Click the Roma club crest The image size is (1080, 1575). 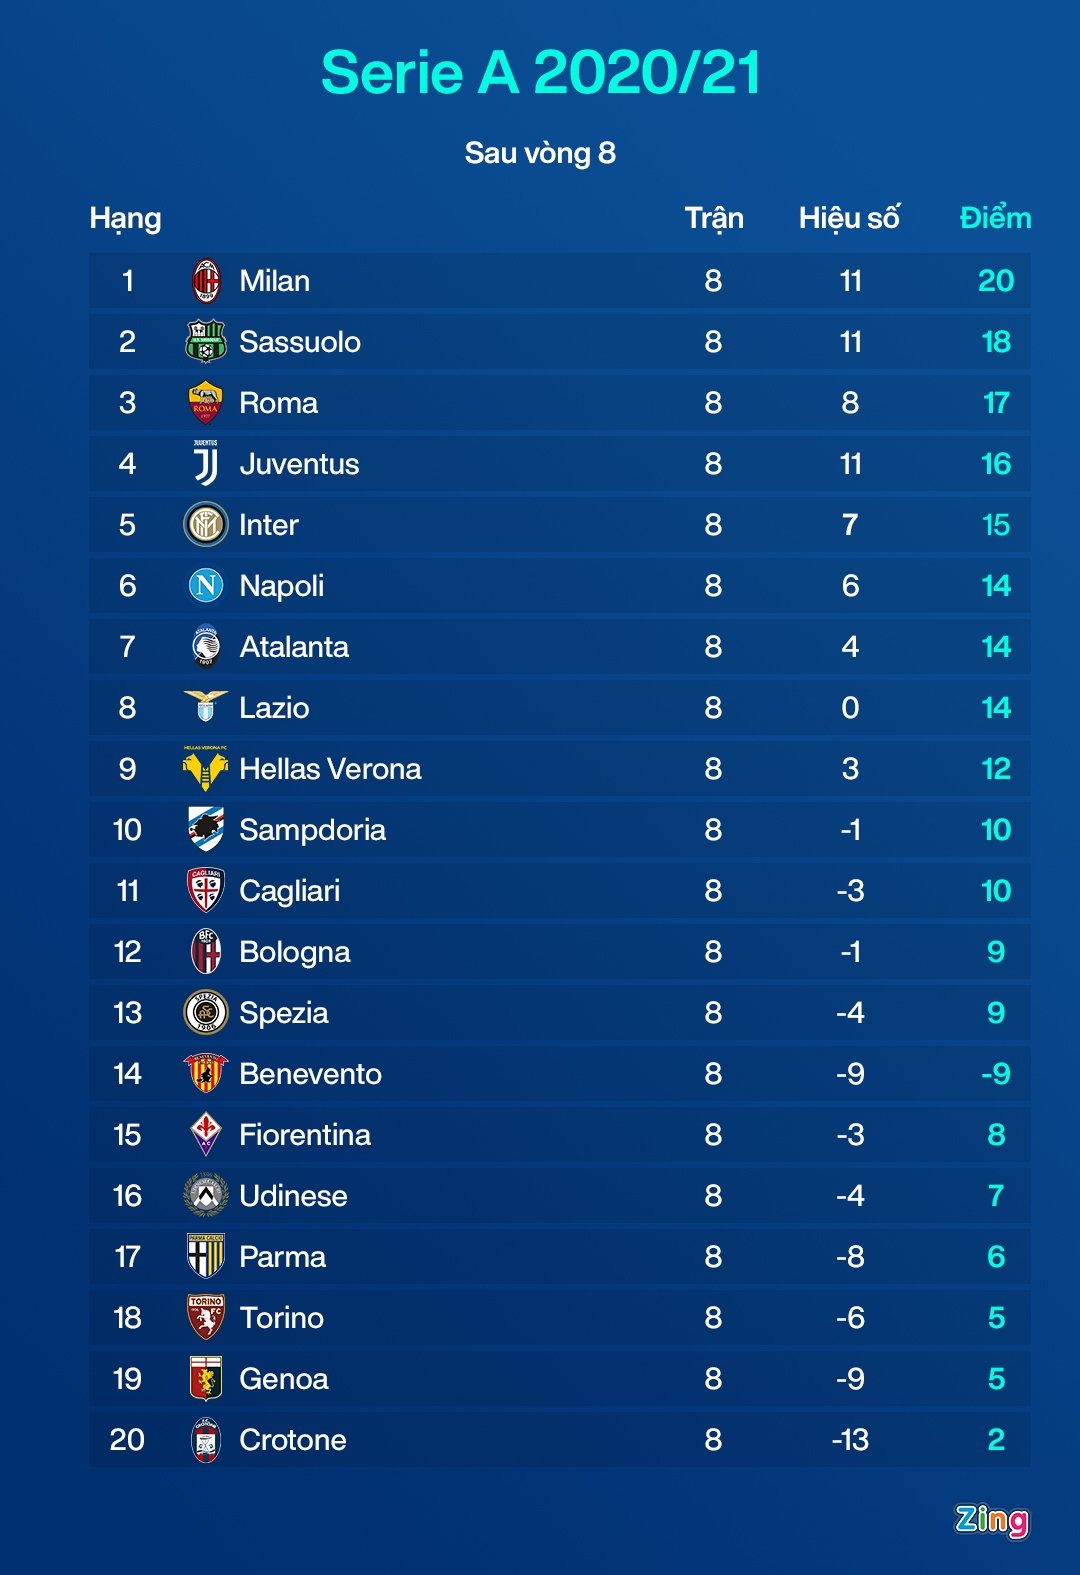pos(206,403)
